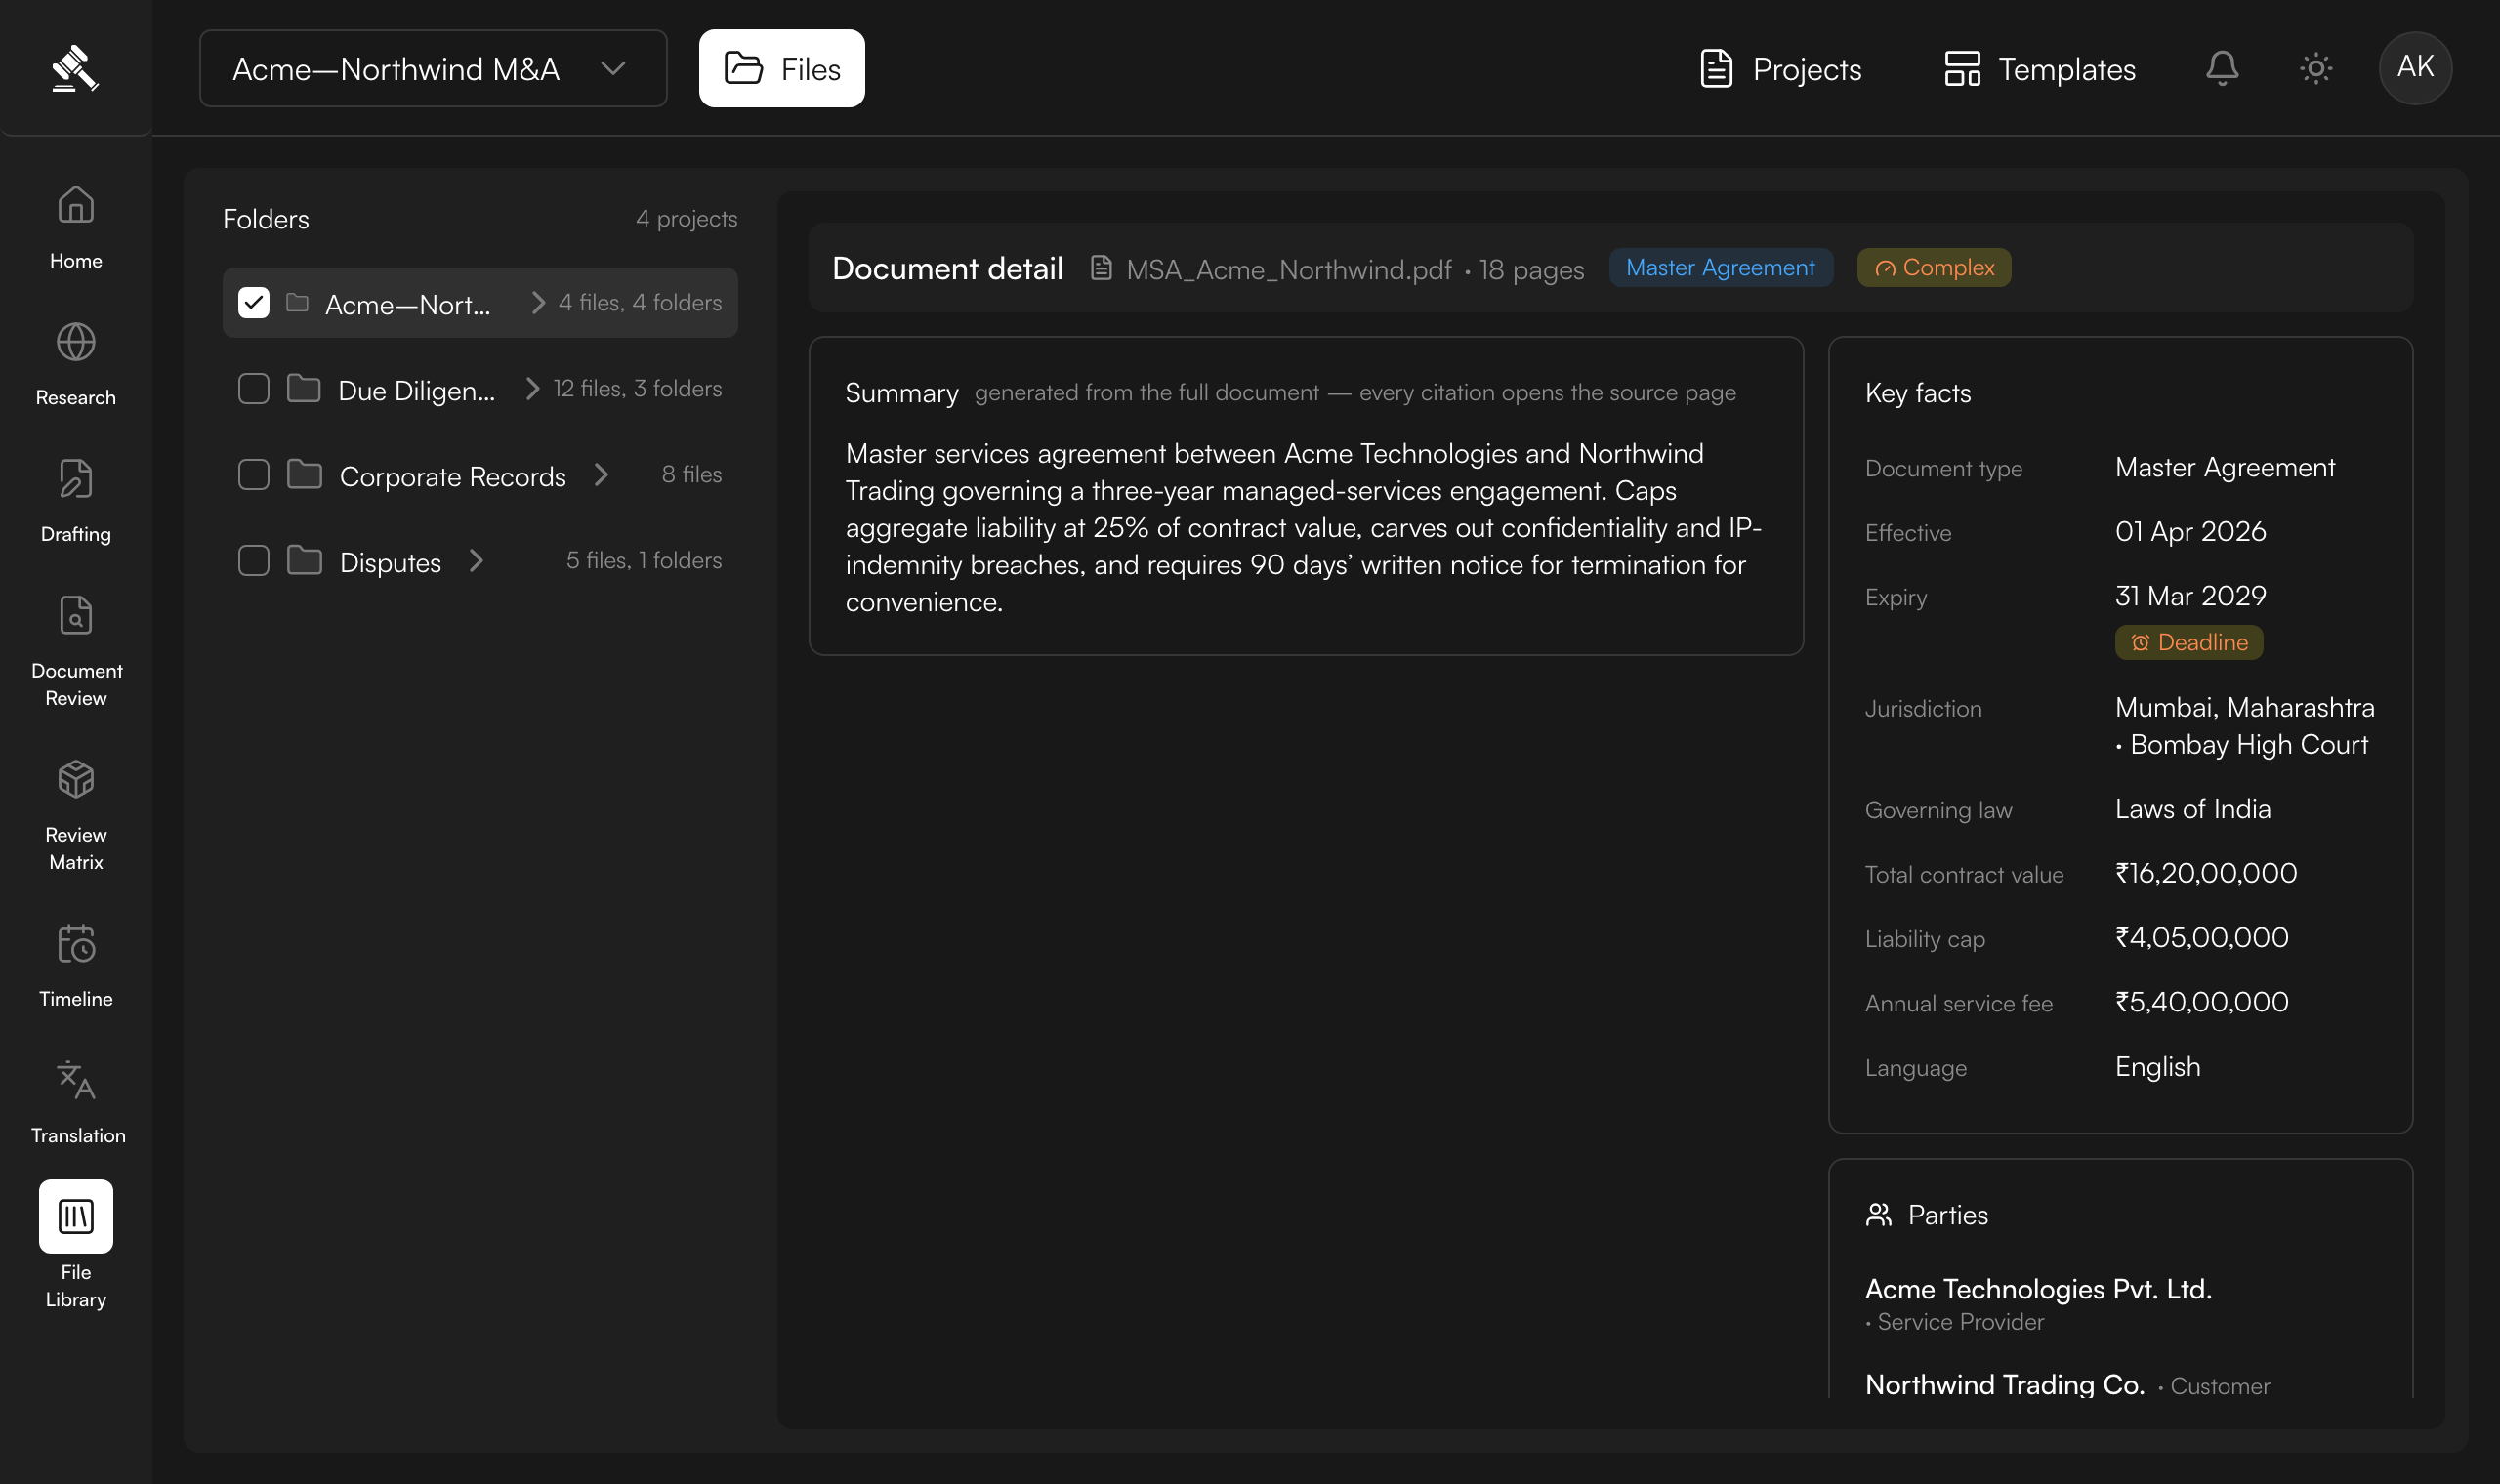2500x1484 pixels.
Task: Click the Document detail heading
Action: coord(947,268)
